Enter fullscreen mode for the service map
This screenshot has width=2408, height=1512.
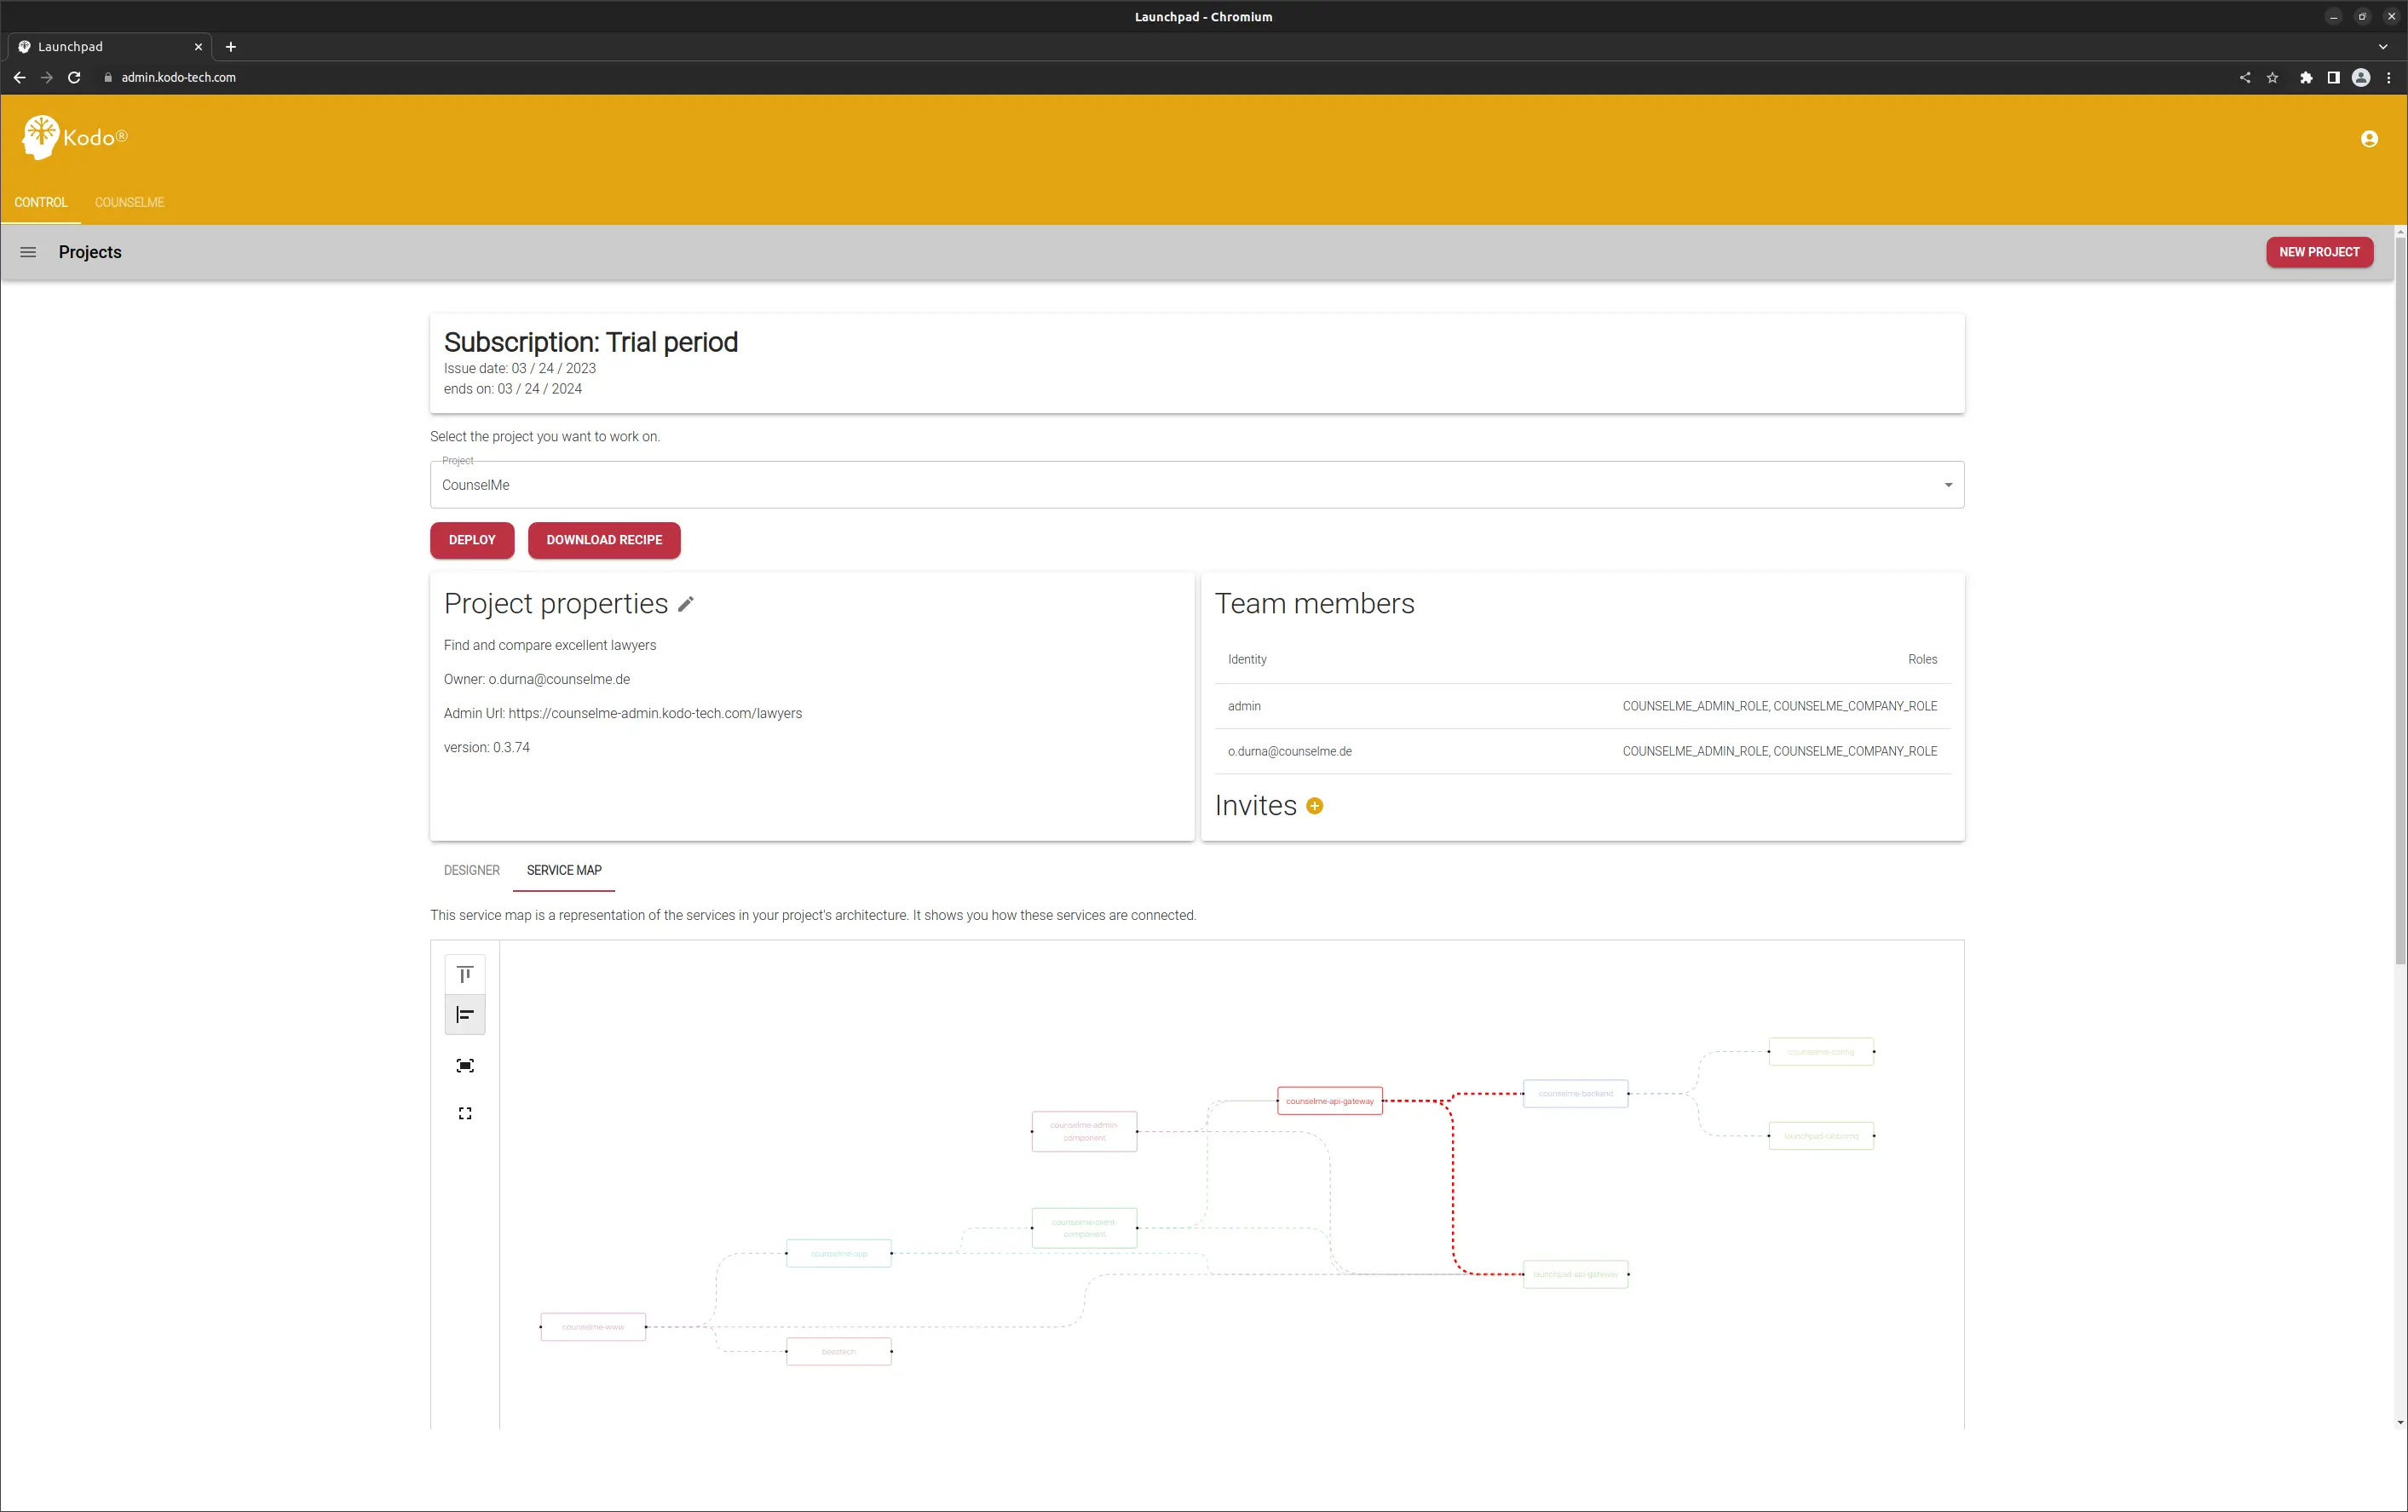pyautogui.click(x=465, y=1113)
